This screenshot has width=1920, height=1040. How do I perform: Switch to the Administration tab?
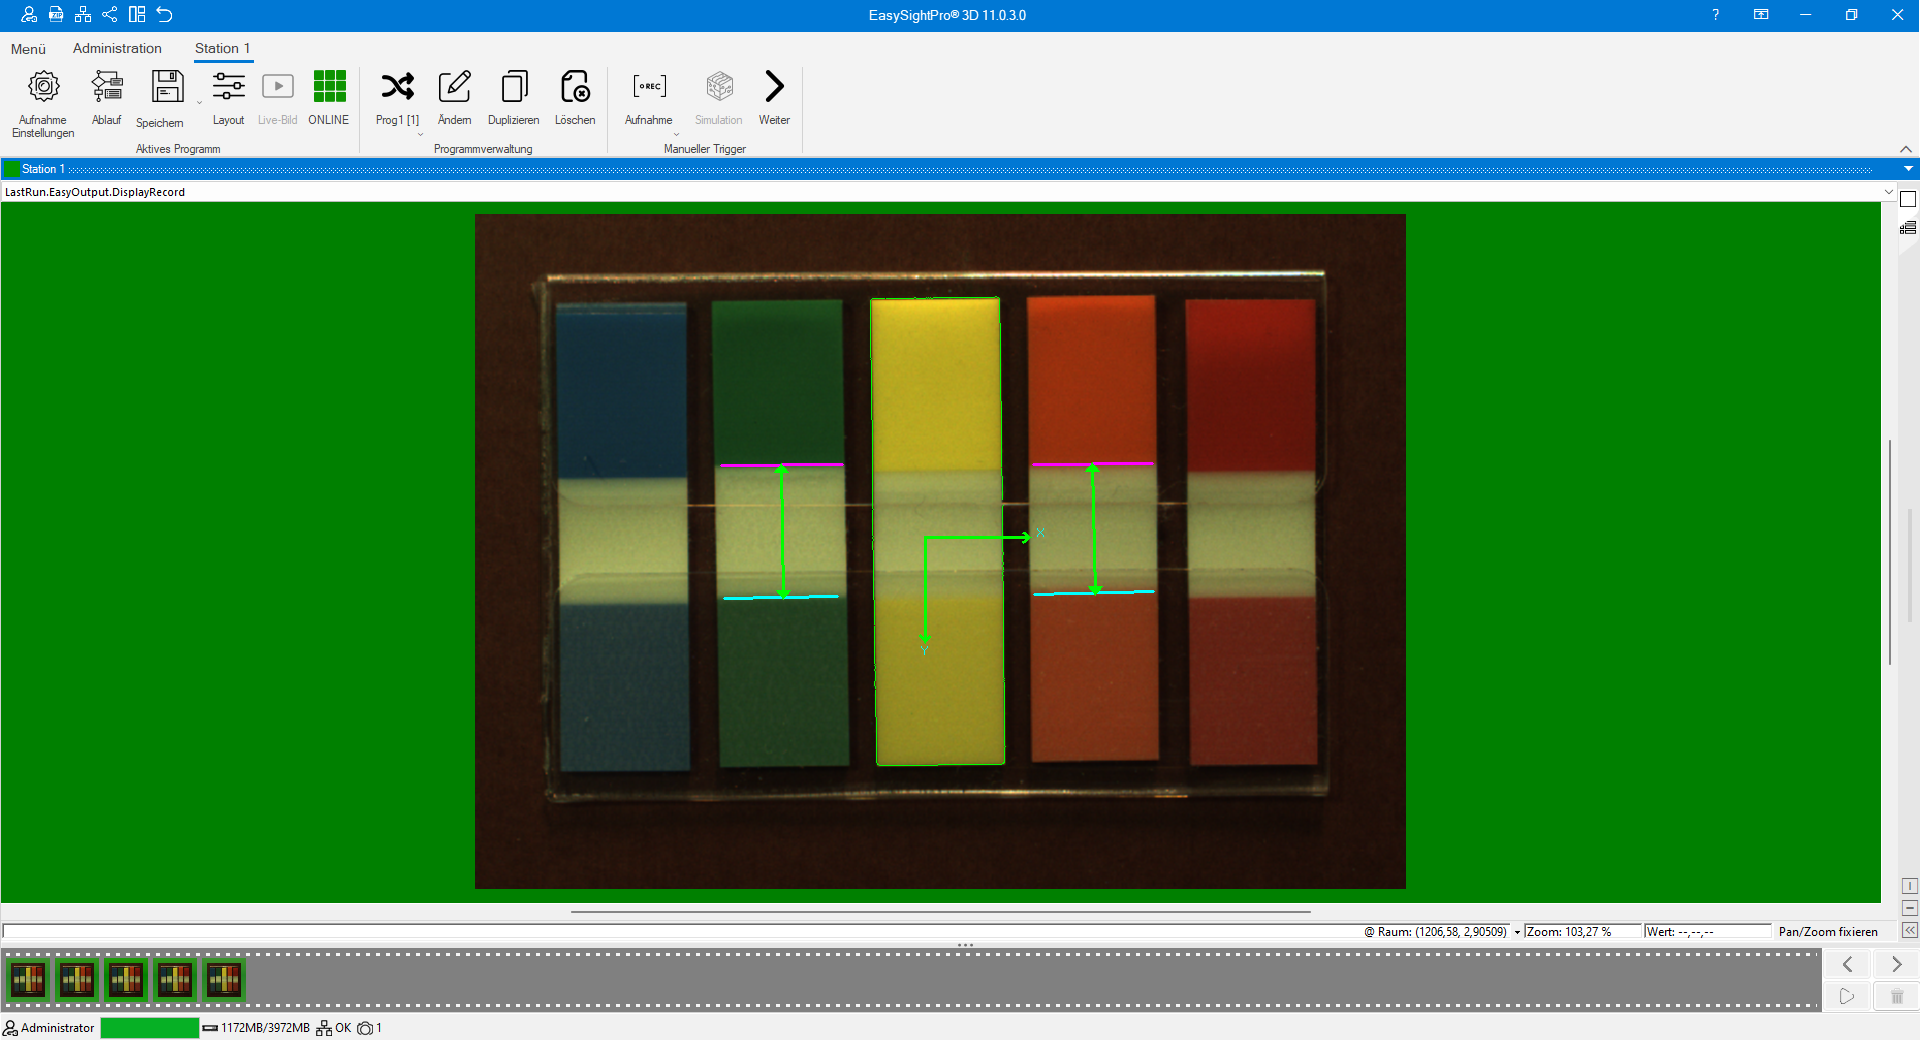point(117,48)
